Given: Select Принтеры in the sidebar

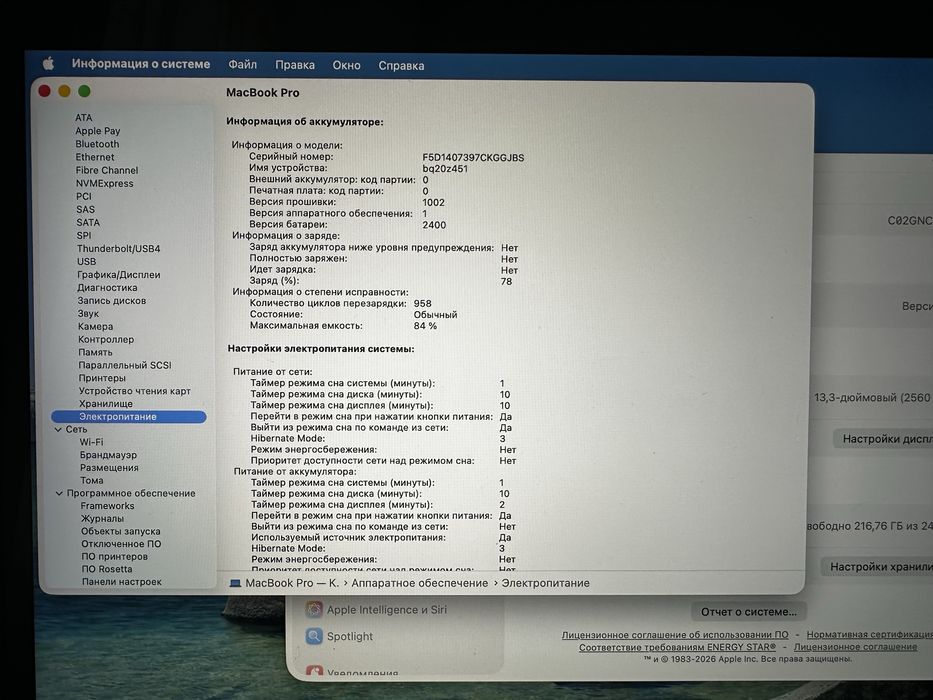Looking at the screenshot, I should (102, 378).
